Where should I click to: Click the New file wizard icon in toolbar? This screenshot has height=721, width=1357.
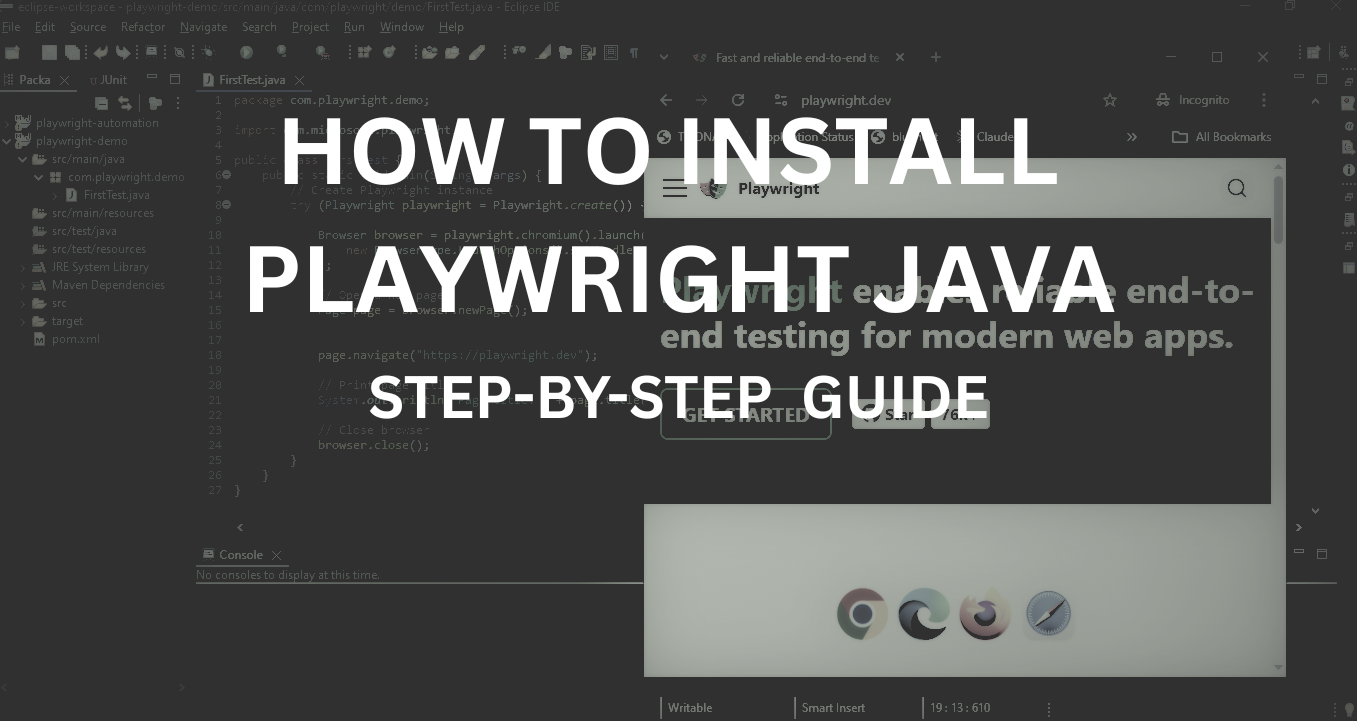[x=12, y=52]
